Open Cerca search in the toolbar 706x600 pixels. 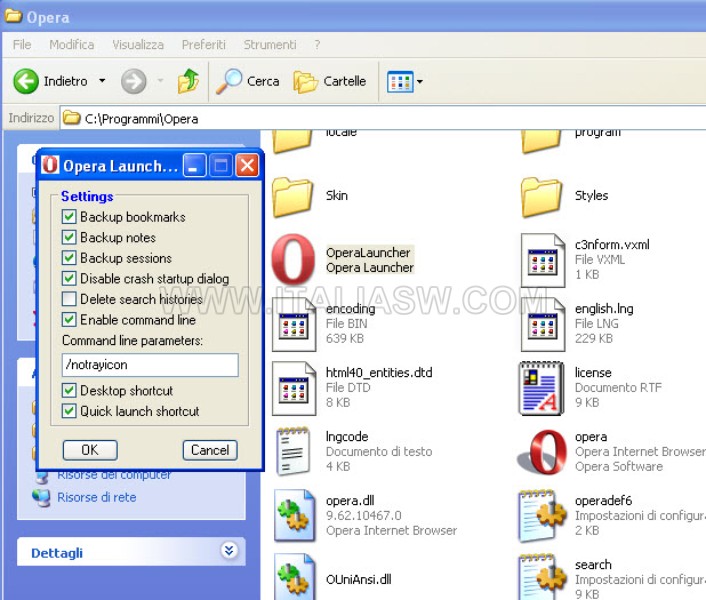pos(247,81)
